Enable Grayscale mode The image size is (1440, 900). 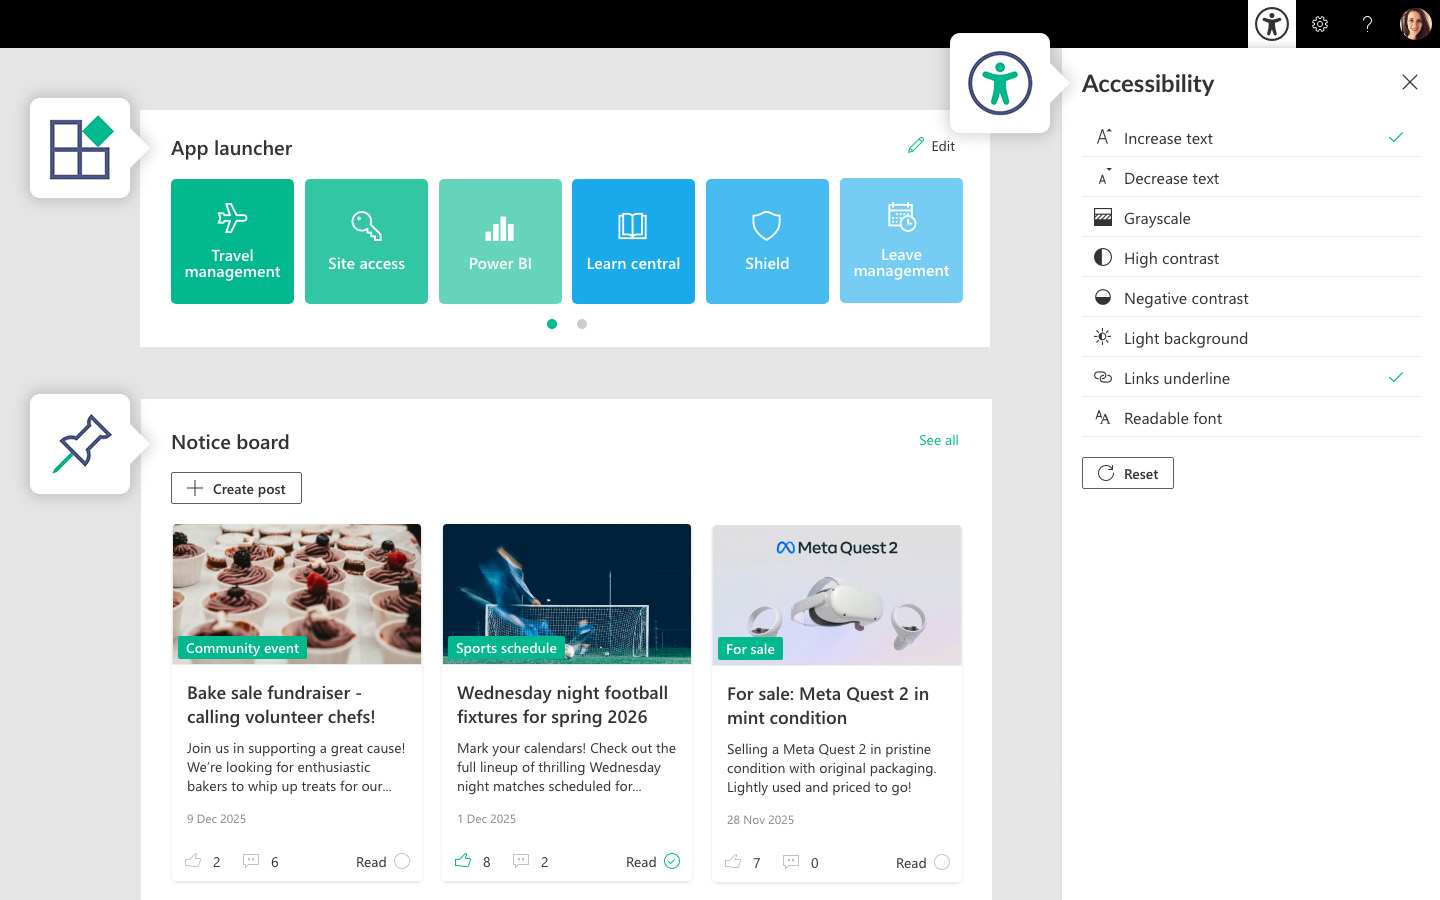1250,218
